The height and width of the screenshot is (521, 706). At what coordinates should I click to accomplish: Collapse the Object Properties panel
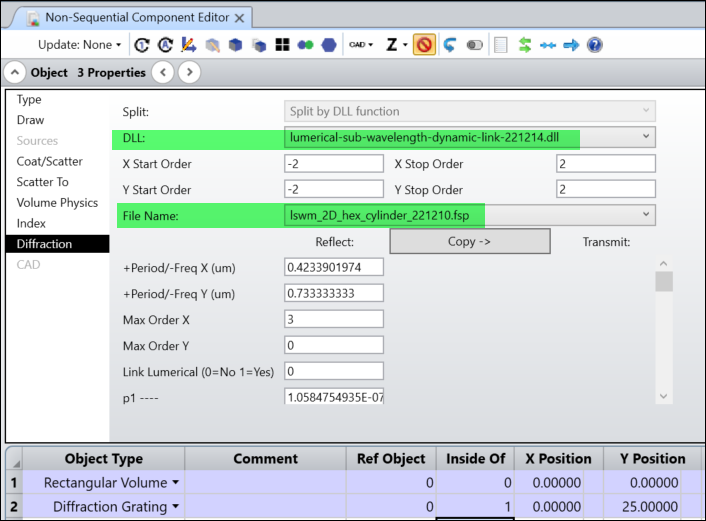click(16, 72)
